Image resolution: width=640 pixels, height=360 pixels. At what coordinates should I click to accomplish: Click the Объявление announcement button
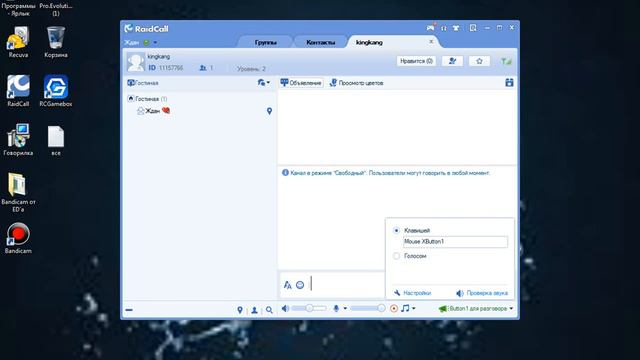tap(301, 83)
